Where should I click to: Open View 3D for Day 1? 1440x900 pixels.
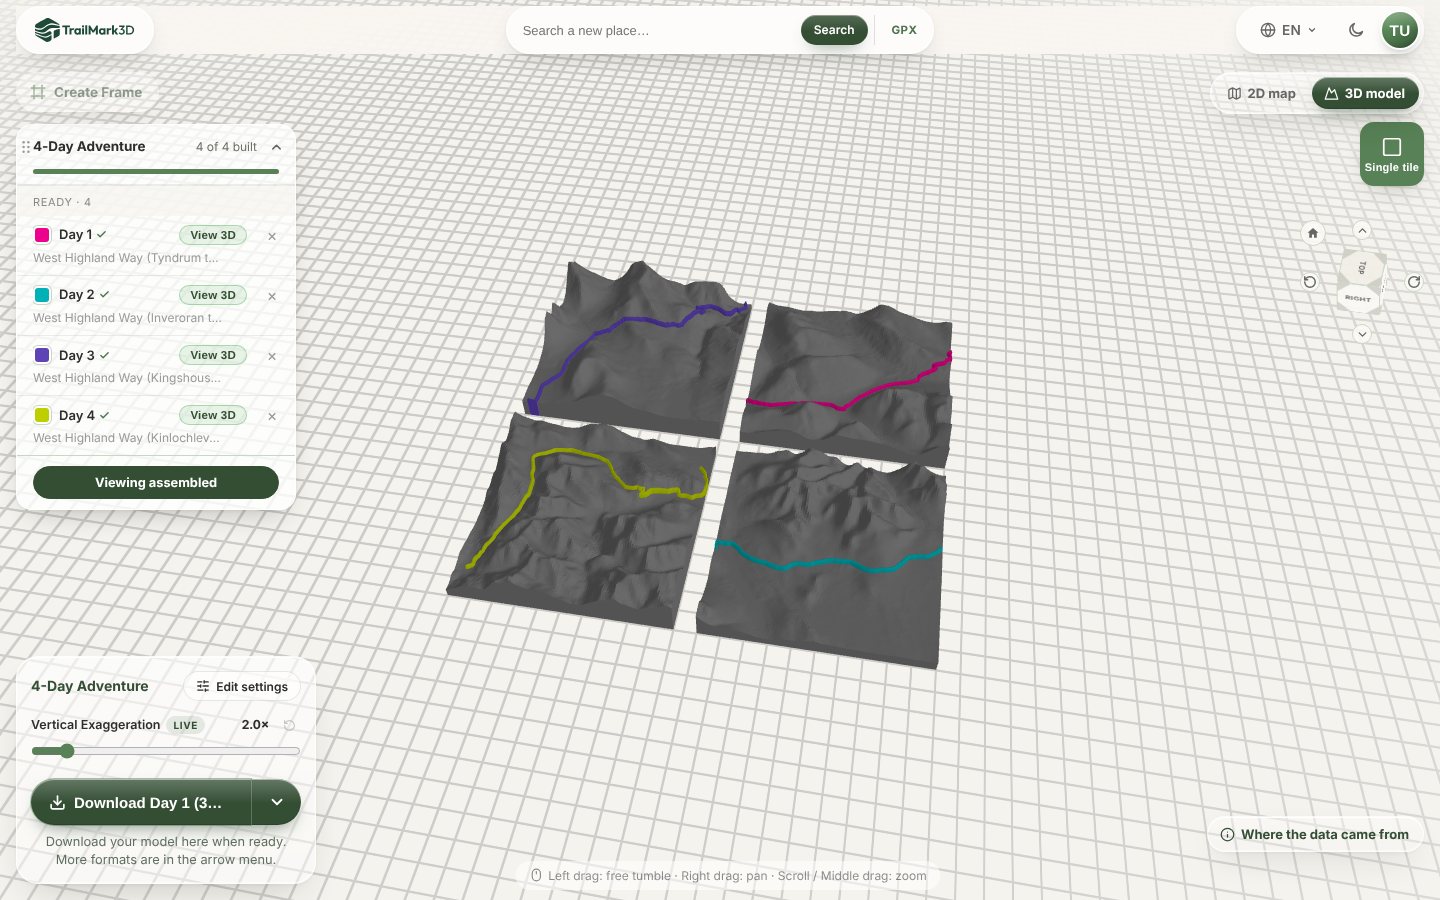(x=213, y=235)
